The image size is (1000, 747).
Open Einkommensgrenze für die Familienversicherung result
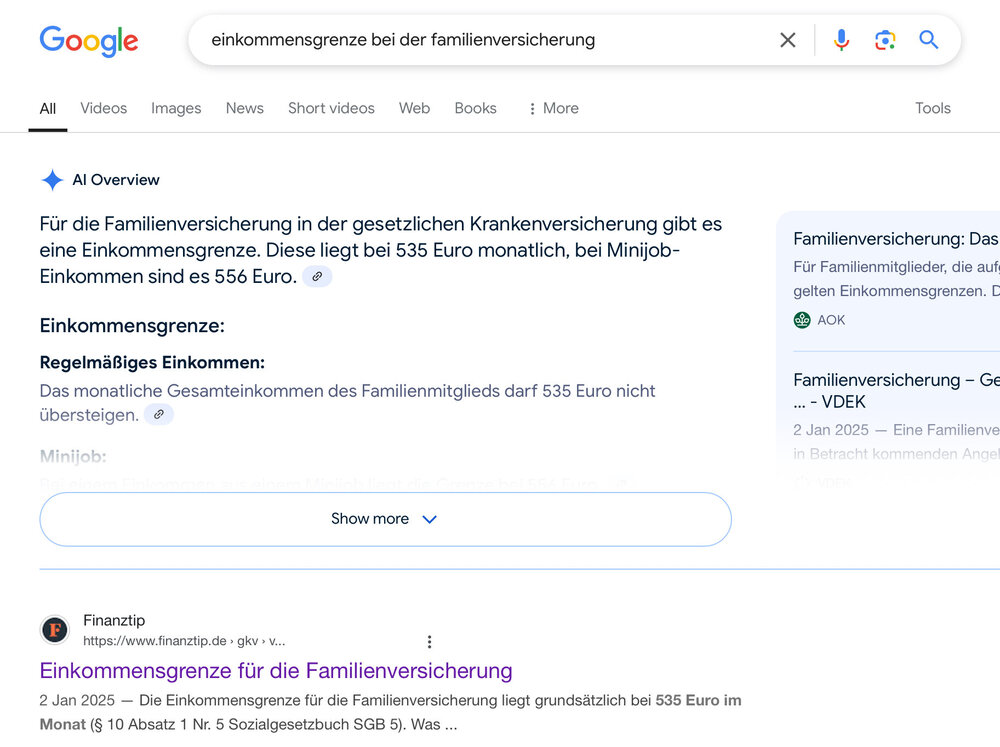[x=276, y=670]
